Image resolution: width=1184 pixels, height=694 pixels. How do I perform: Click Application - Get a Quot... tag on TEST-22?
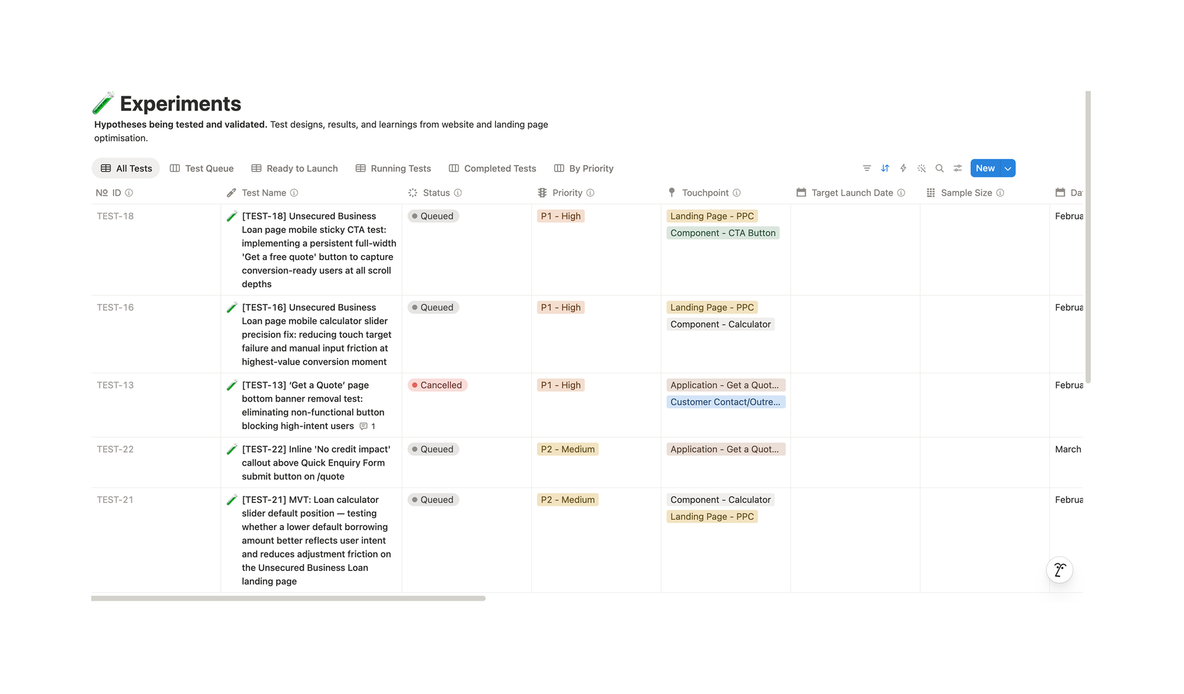(726, 449)
